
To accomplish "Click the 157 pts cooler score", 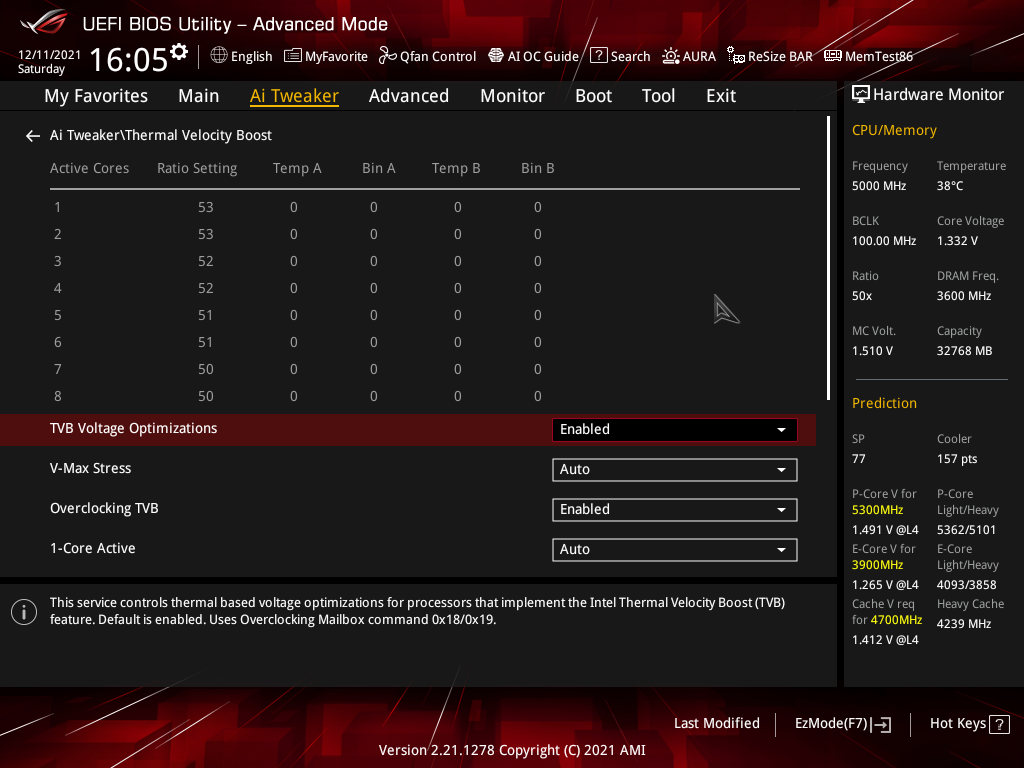I will [x=957, y=459].
